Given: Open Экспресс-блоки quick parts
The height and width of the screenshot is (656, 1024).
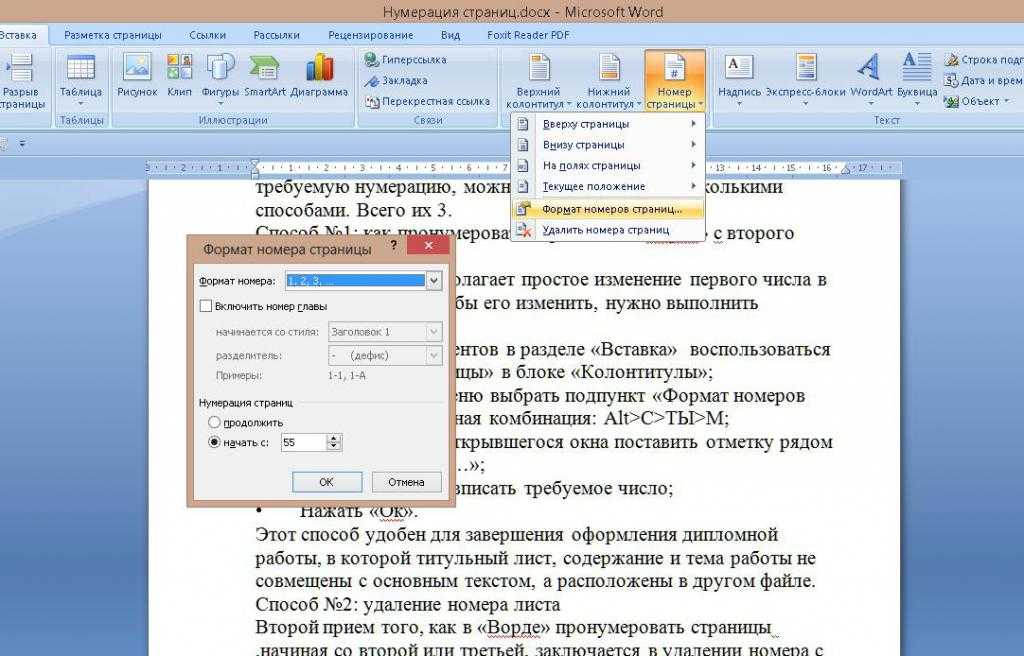Looking at the screenshot, I should [805, 80].
